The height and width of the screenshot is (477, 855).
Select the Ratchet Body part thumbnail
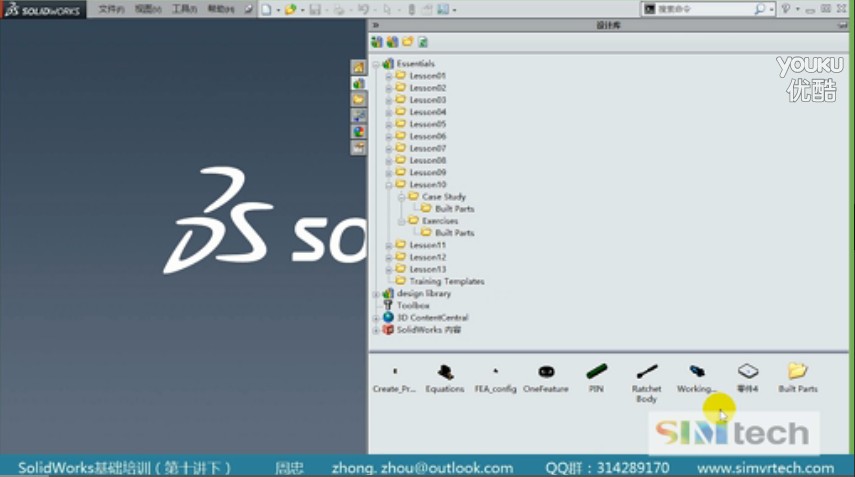coord(647,383)
